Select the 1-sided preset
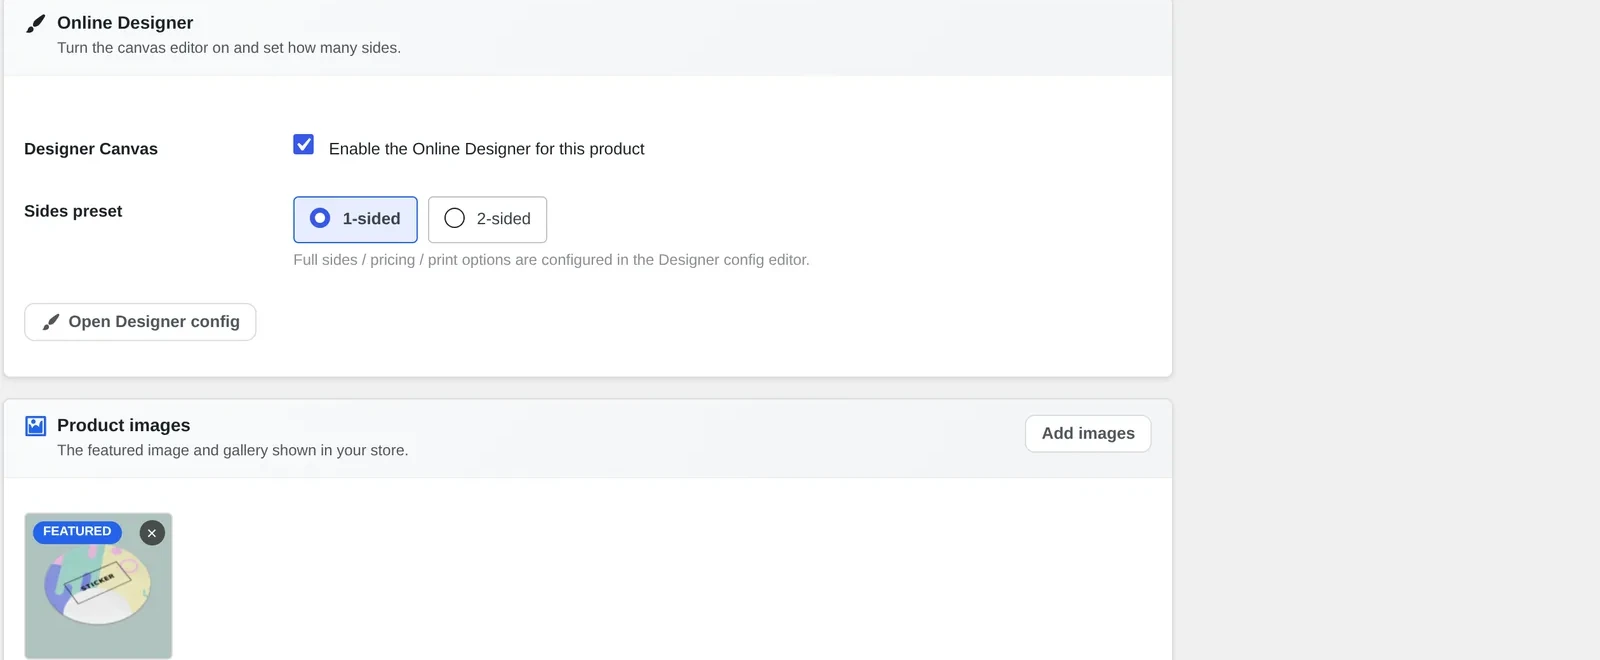This screenshot has height=660, width=1600. (355, 219)
